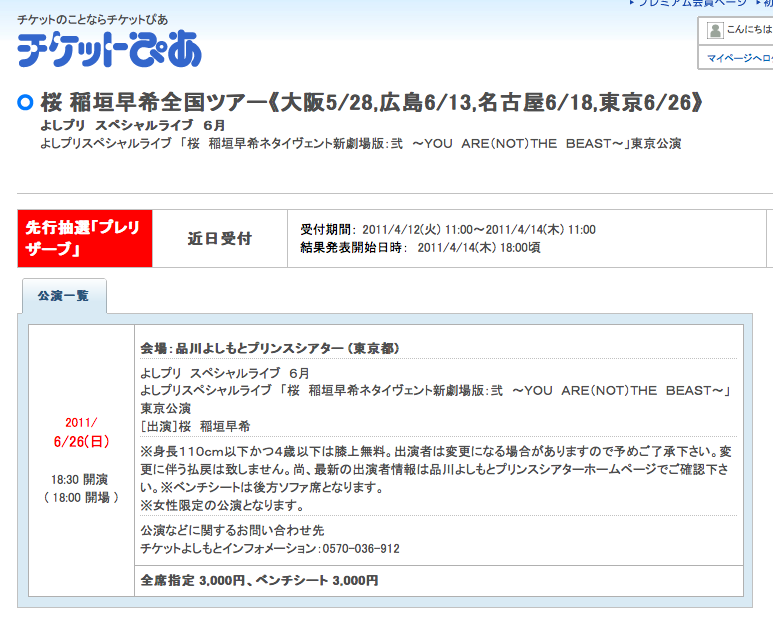Click the user avatar icon beside こんにちは
Image resolution: width=773 pixels, height=622 pixels.
(x=715, y=31)
